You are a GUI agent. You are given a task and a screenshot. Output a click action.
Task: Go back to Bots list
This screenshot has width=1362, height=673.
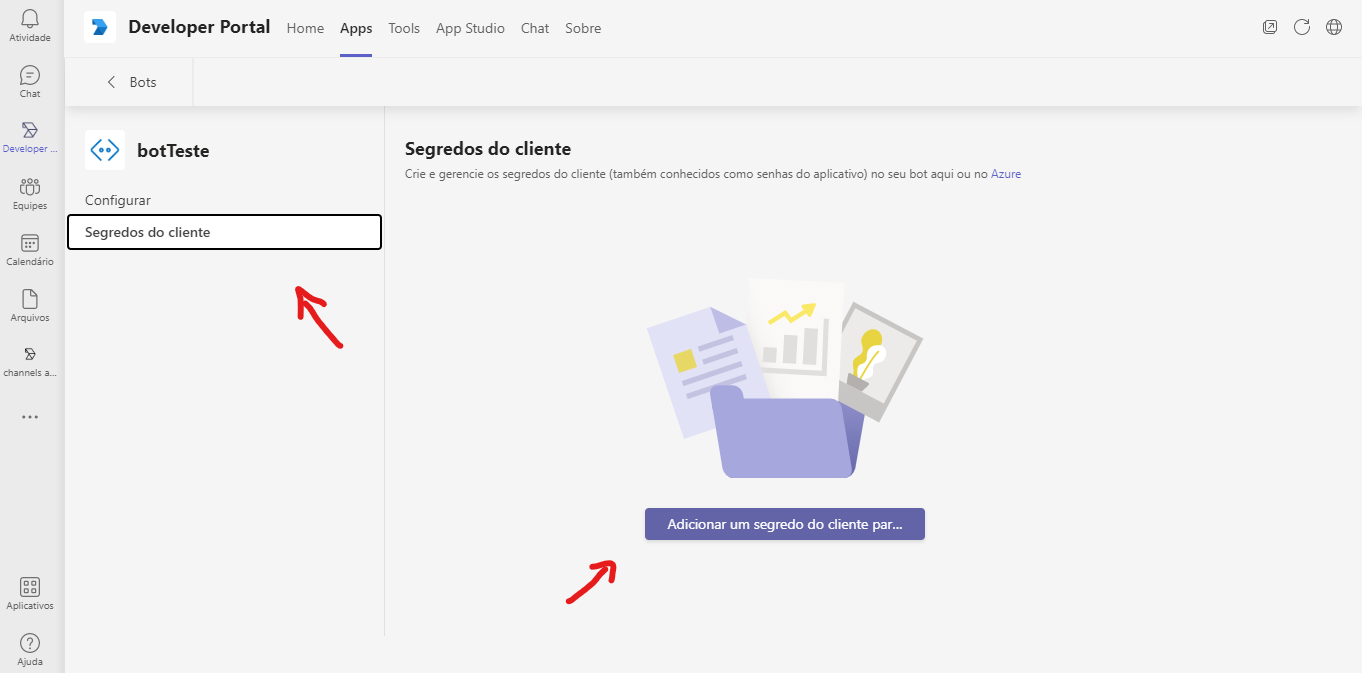(x=131, y=82)
